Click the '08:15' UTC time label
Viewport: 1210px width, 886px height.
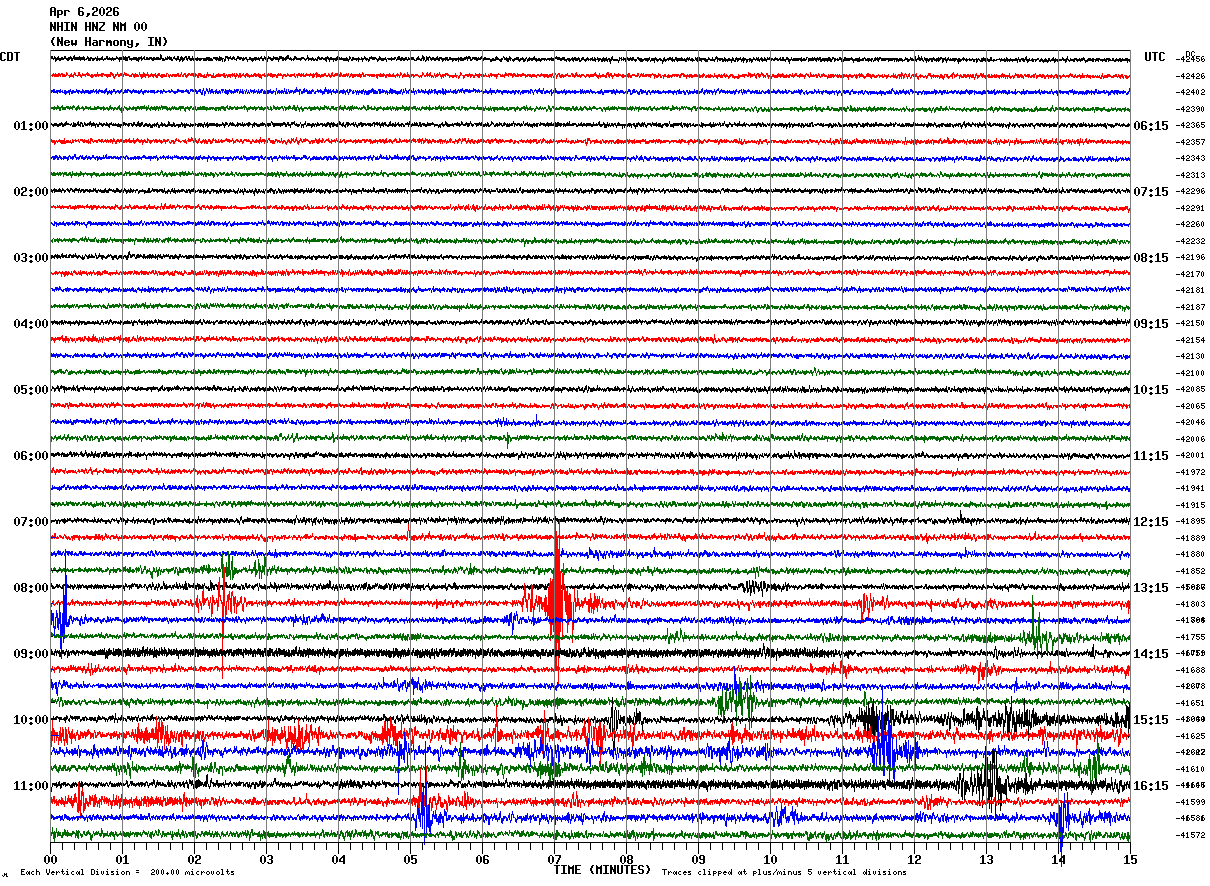[x=1151, y=258]
